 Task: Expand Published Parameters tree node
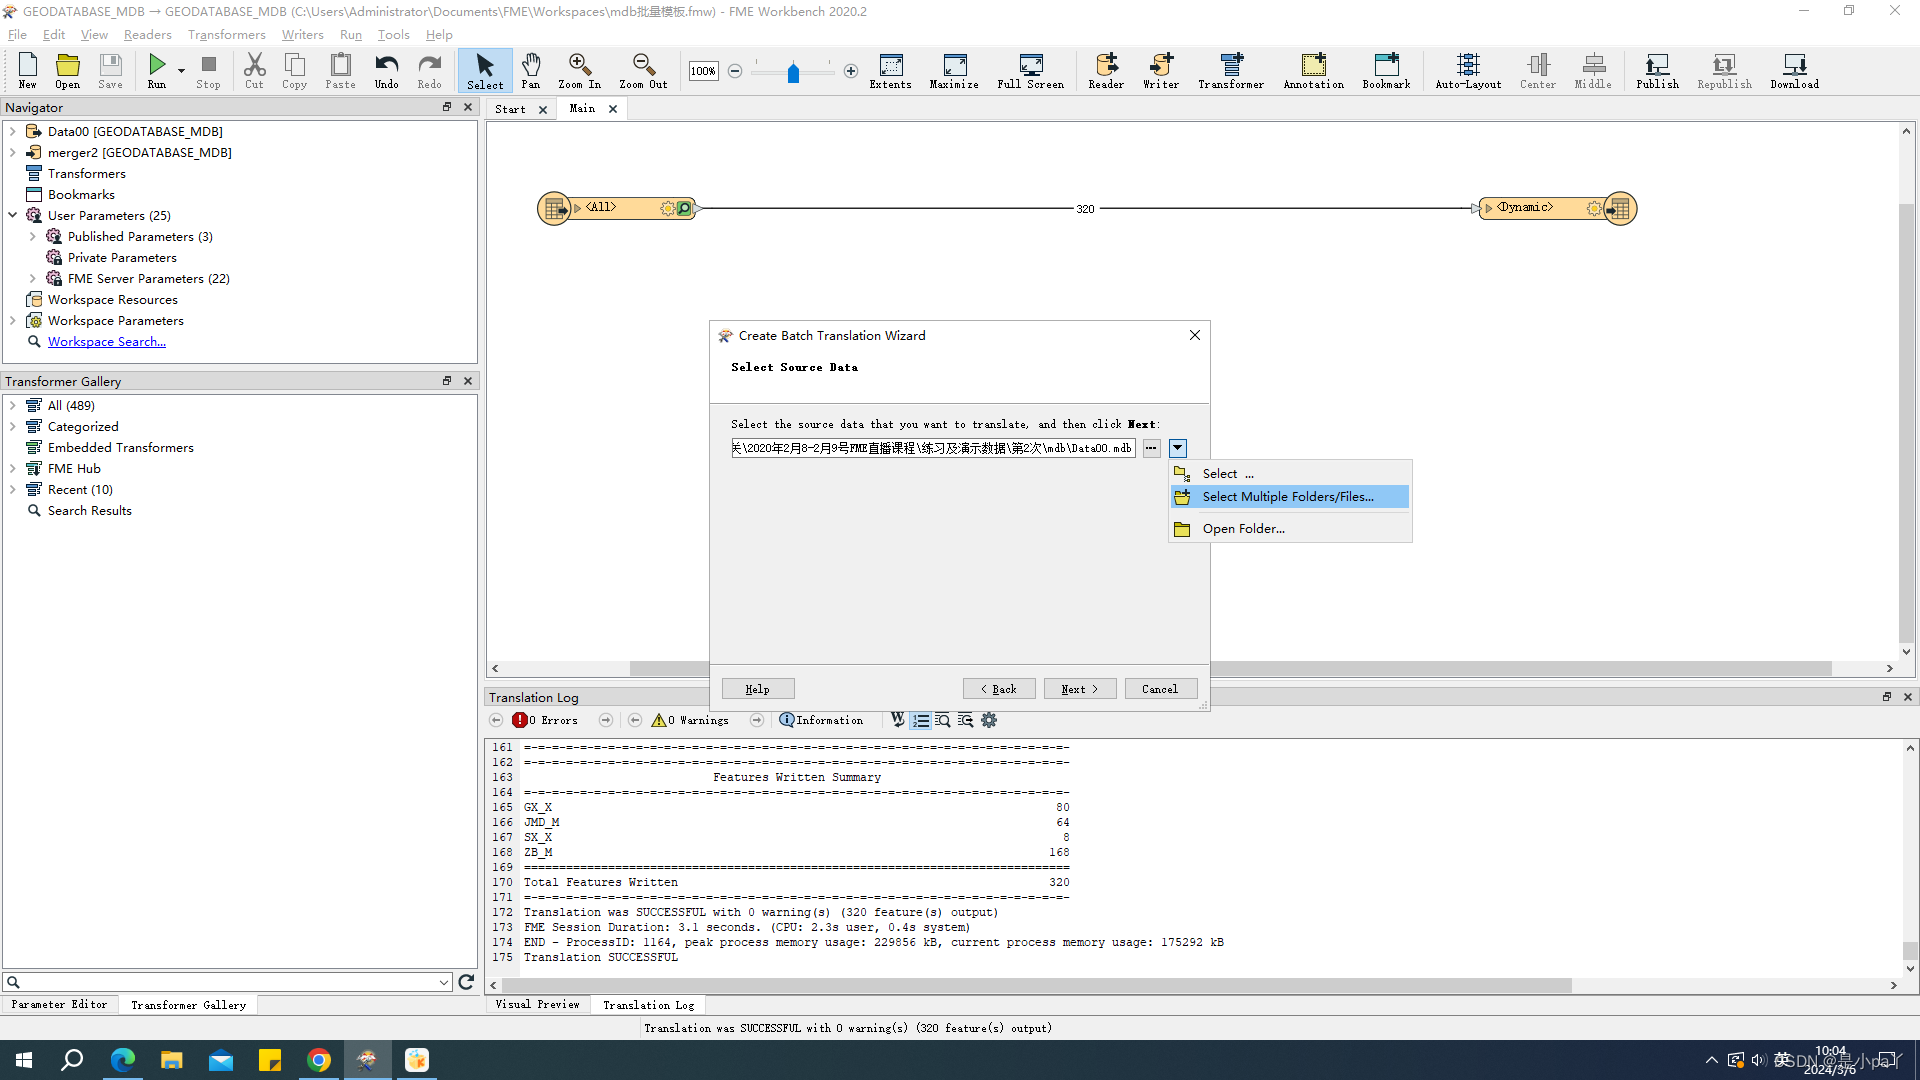33,237
